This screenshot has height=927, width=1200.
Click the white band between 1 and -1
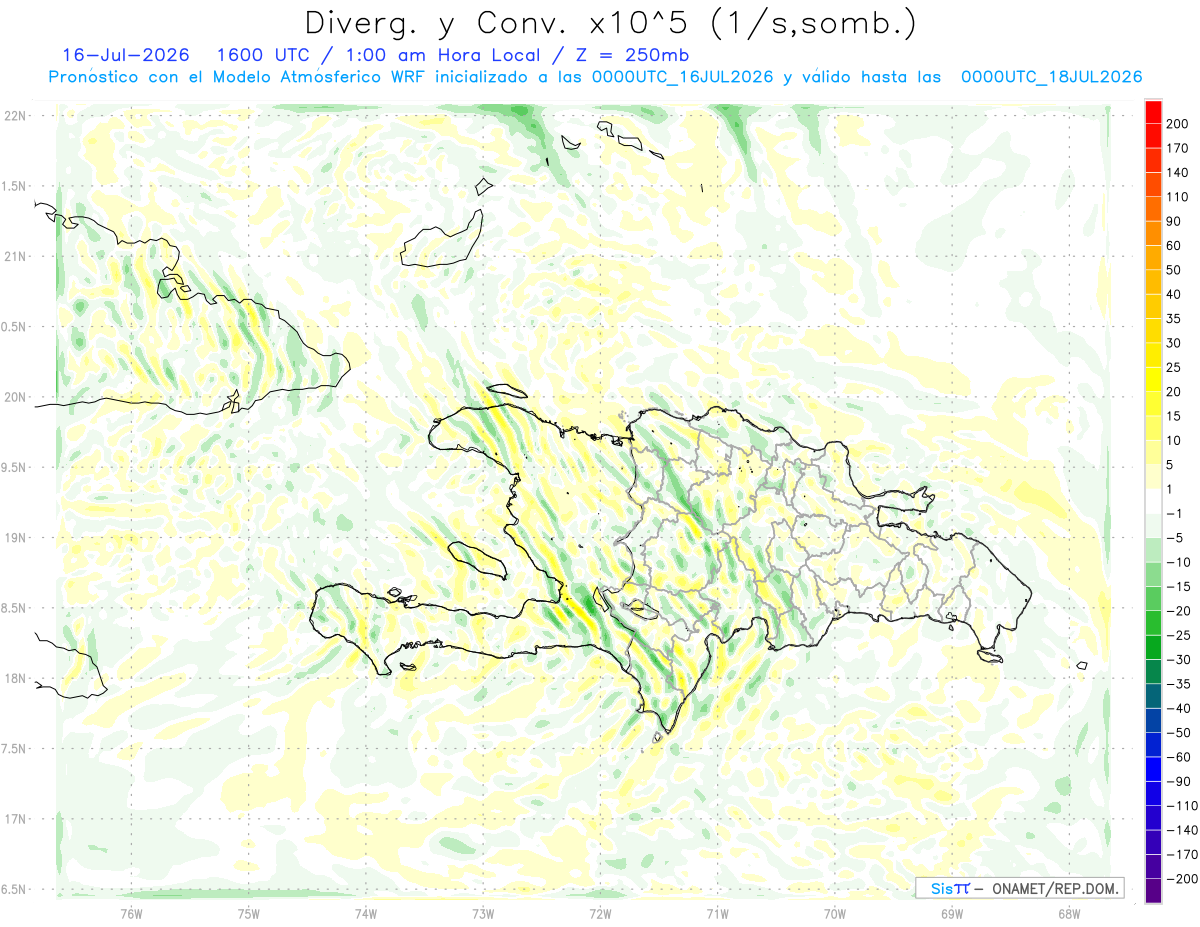point(1153,501)
